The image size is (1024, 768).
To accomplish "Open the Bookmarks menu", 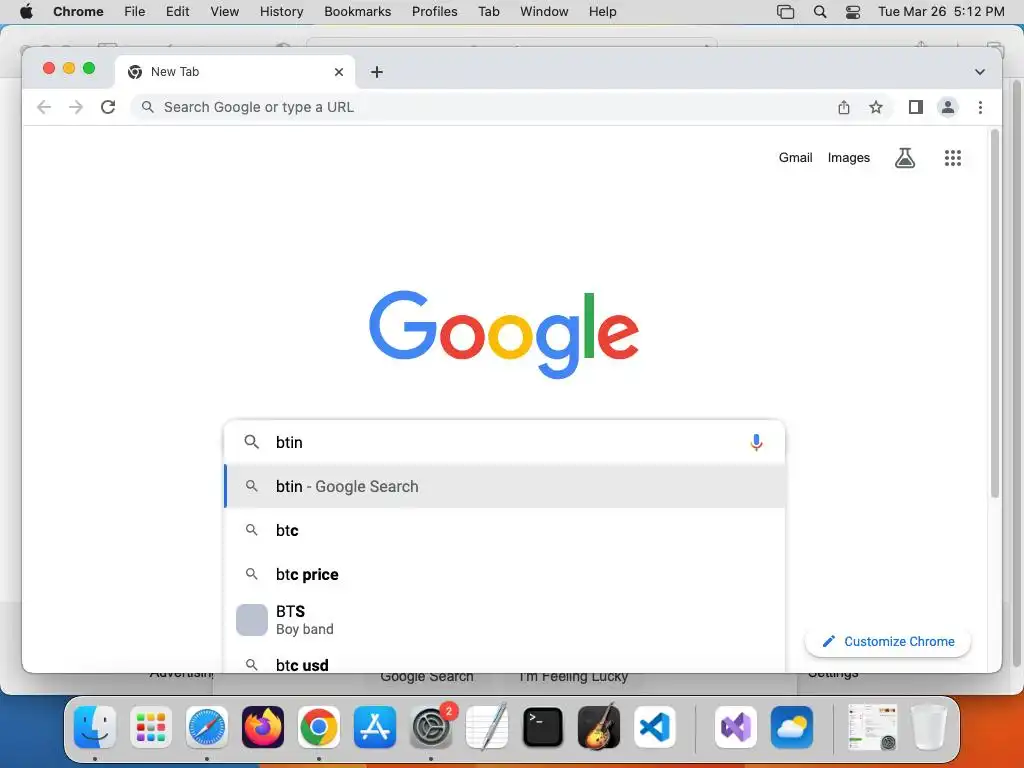I will (357, 12).
